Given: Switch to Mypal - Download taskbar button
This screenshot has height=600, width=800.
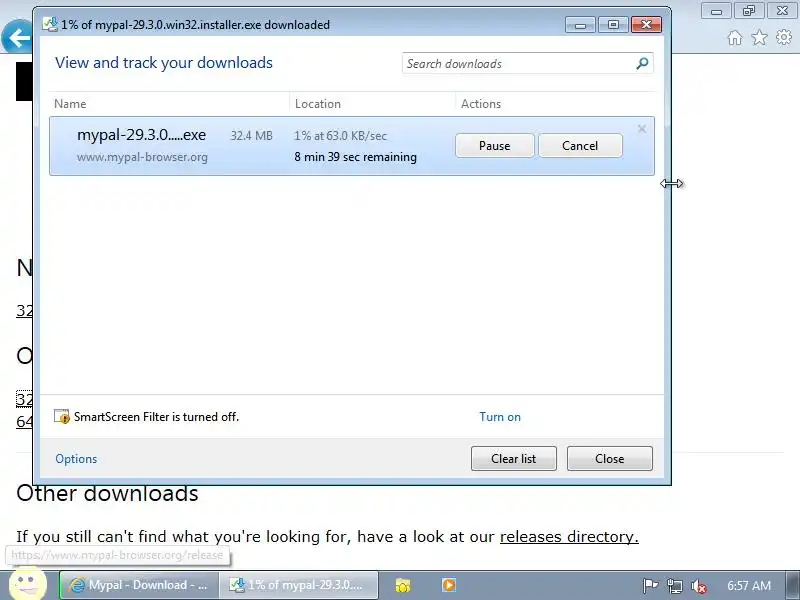Looking at the screenshot, I should (139, 585).
